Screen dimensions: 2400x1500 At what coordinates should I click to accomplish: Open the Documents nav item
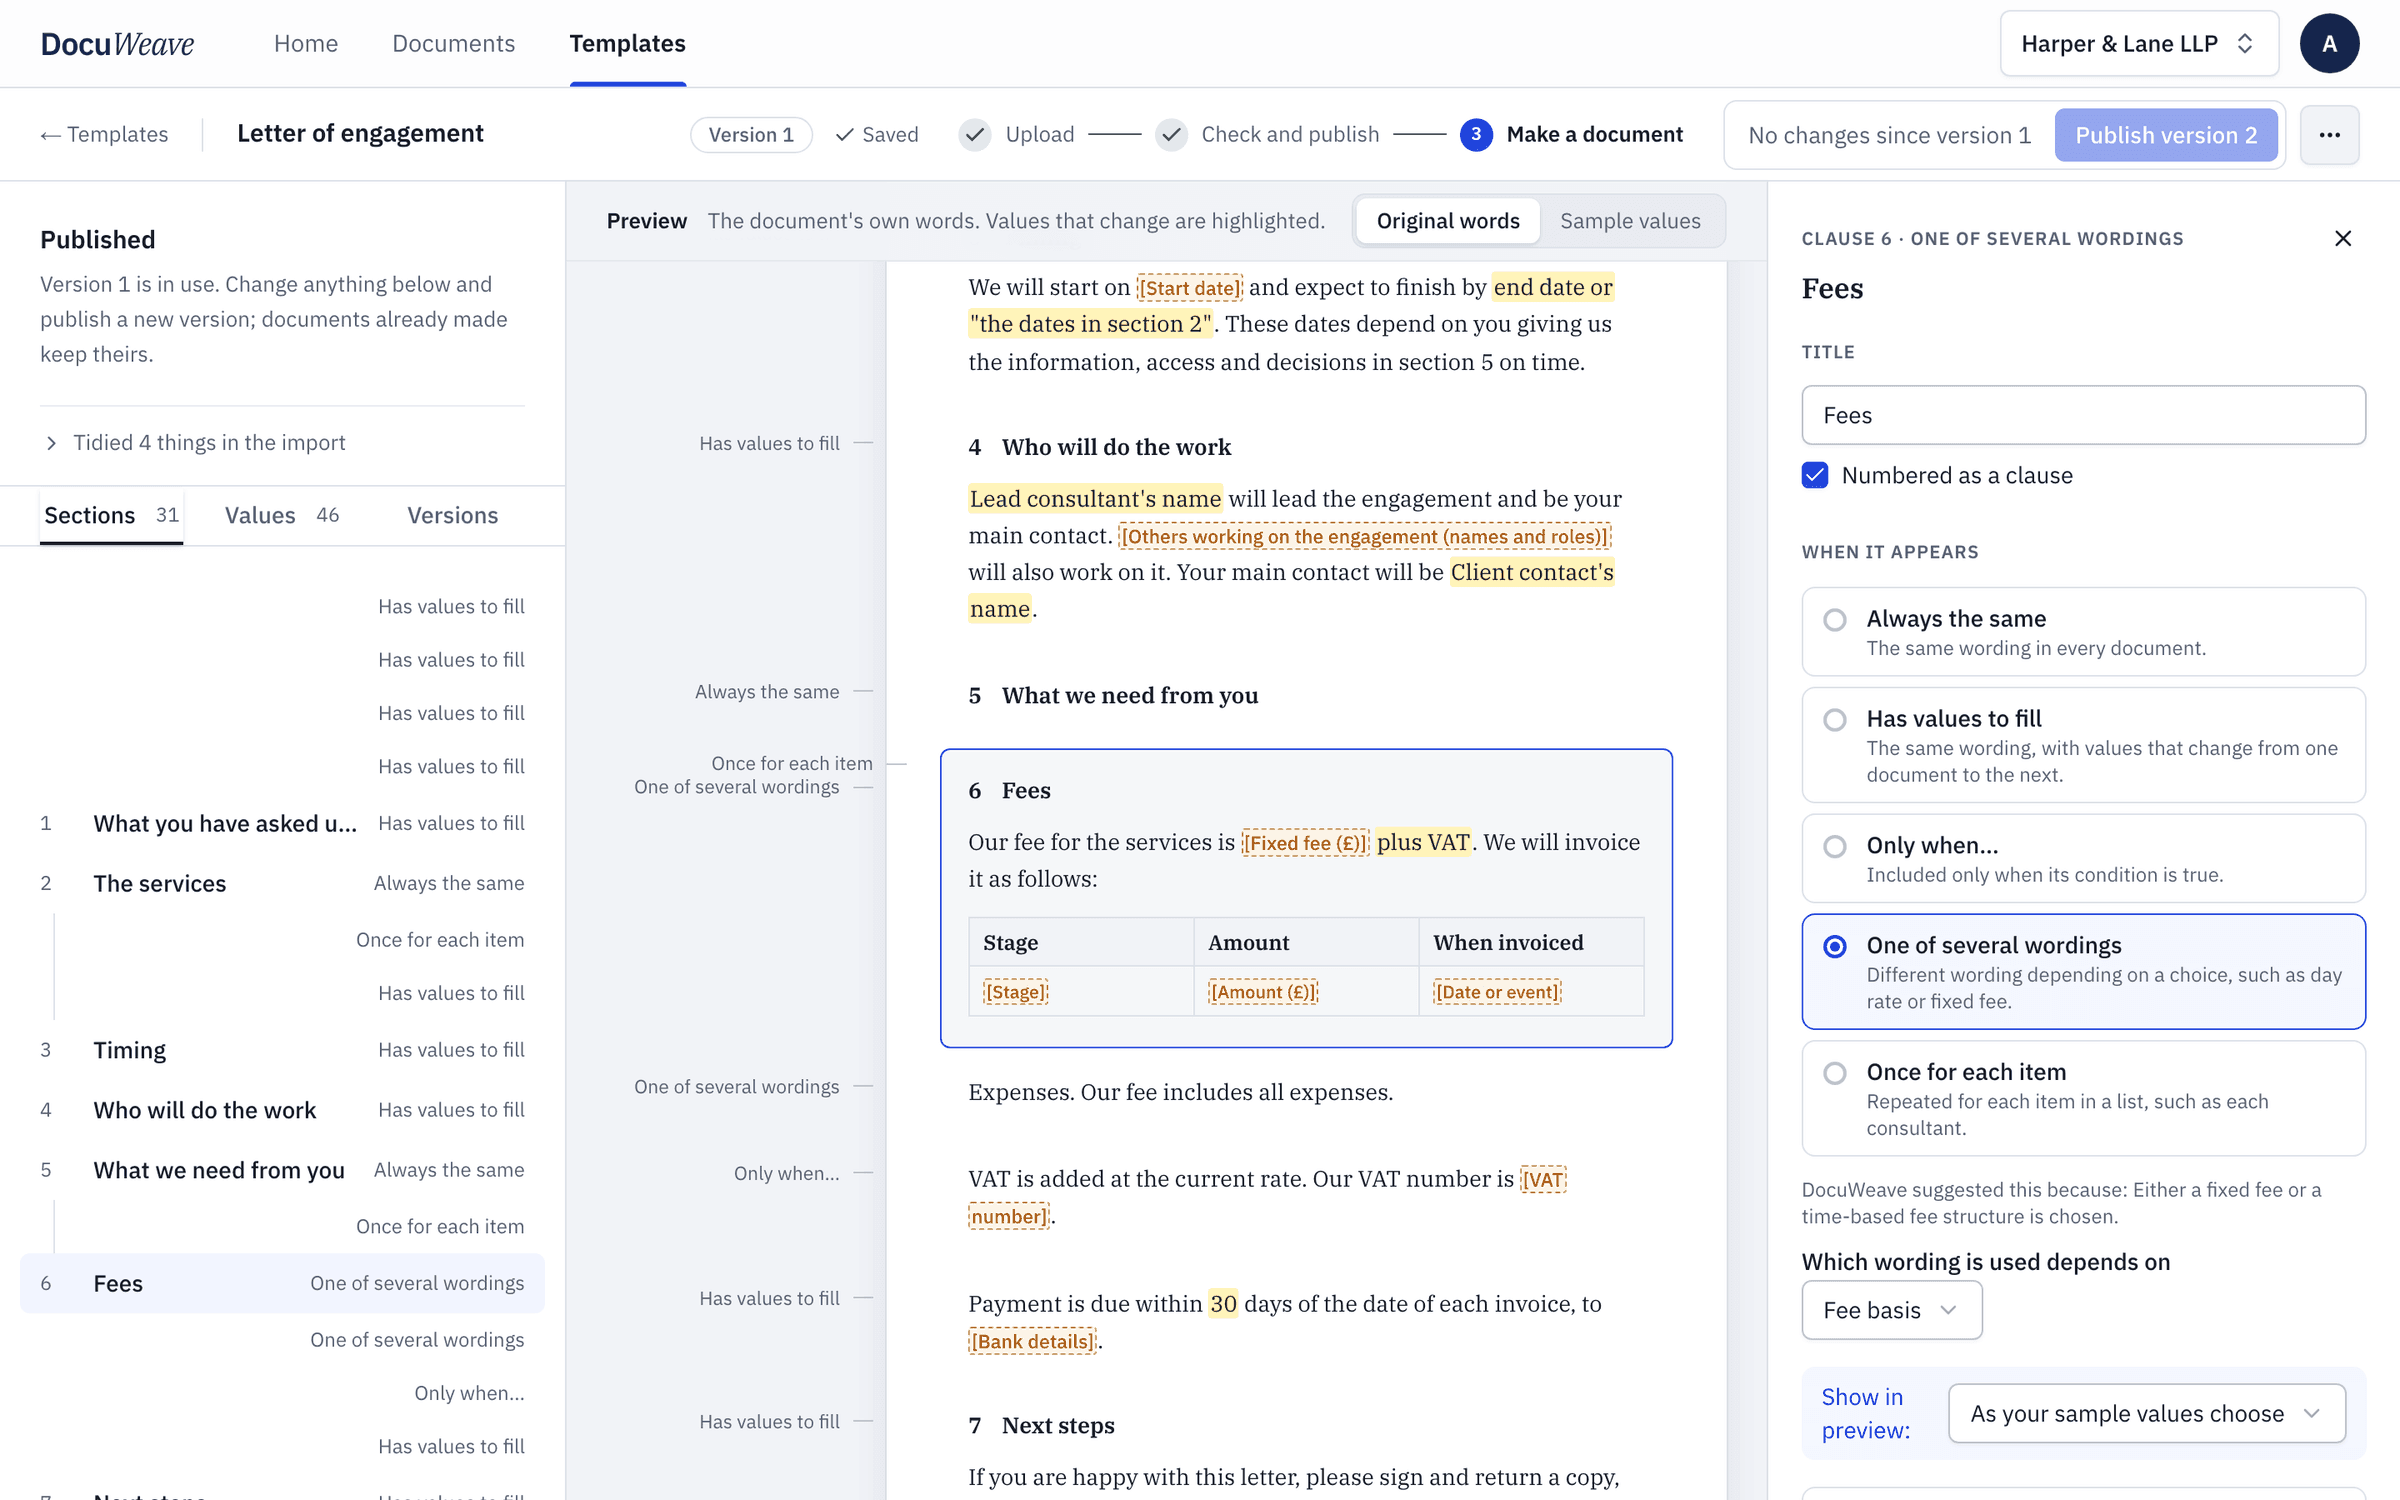point(453,44)
